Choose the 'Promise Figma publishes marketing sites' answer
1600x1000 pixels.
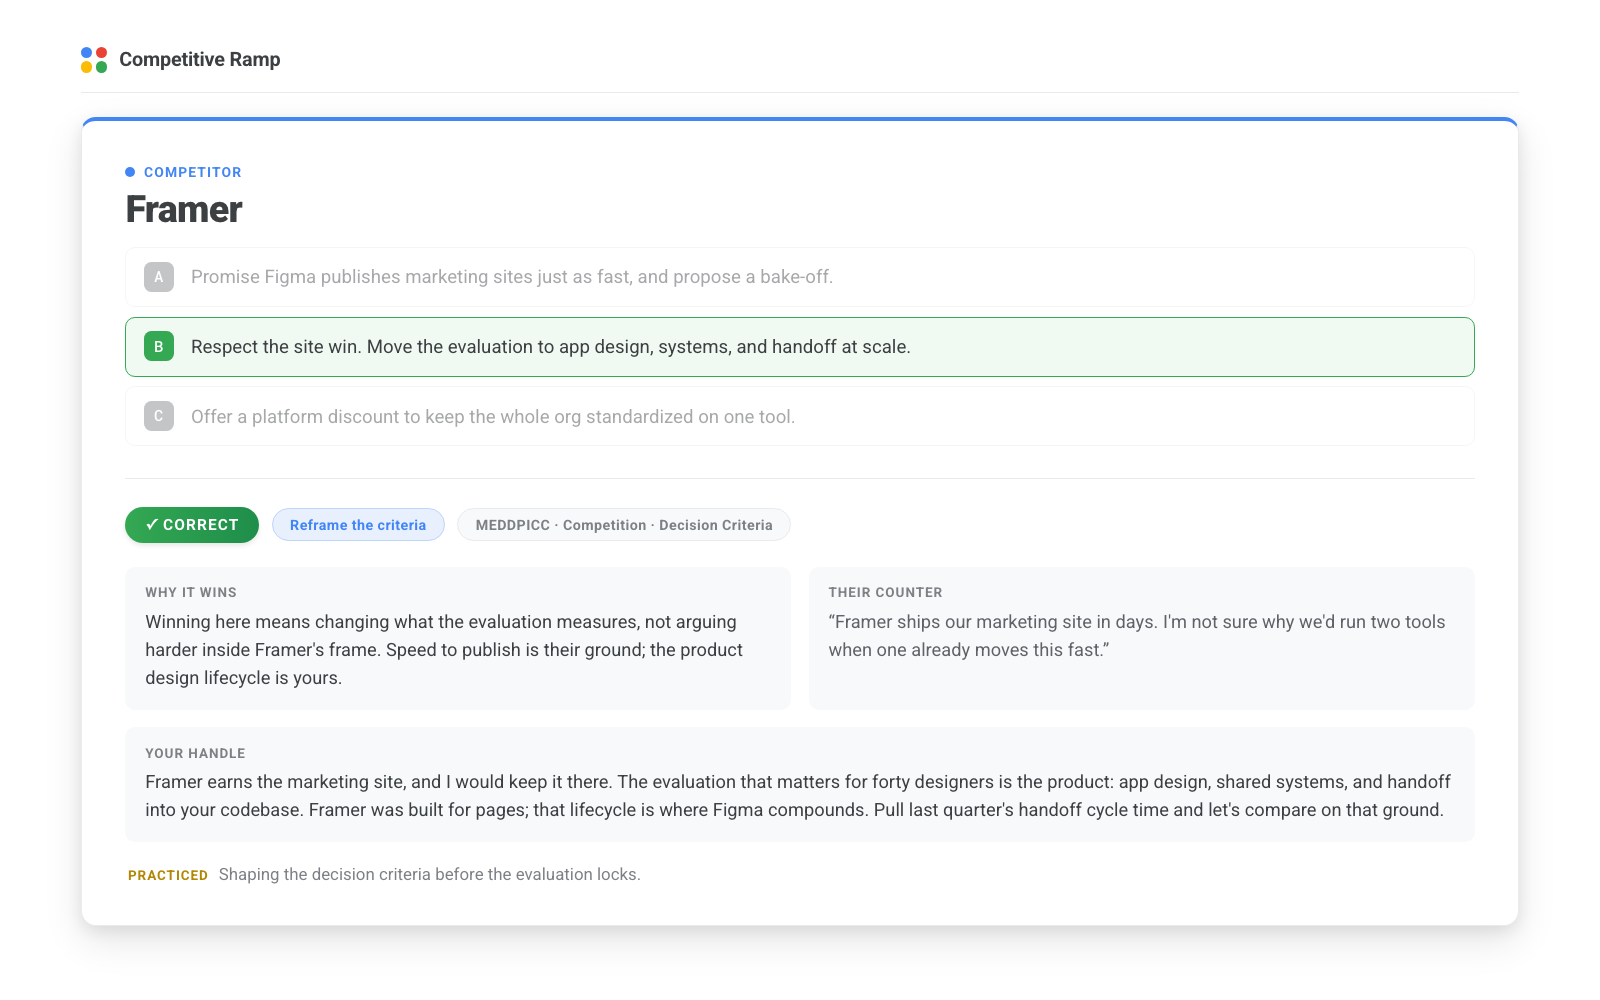[800, 277]
